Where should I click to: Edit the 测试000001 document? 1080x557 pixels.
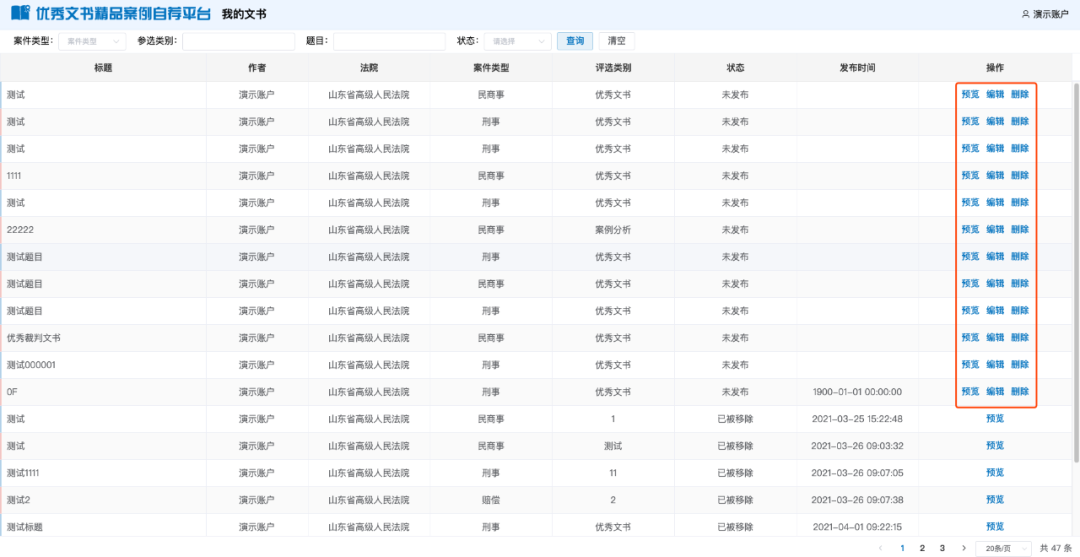(995, 364)
